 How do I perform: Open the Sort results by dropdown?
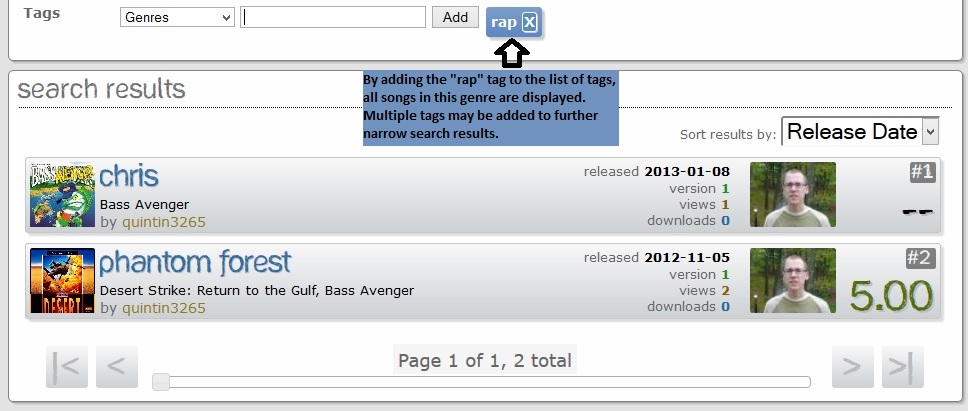[x=860, y=131]
